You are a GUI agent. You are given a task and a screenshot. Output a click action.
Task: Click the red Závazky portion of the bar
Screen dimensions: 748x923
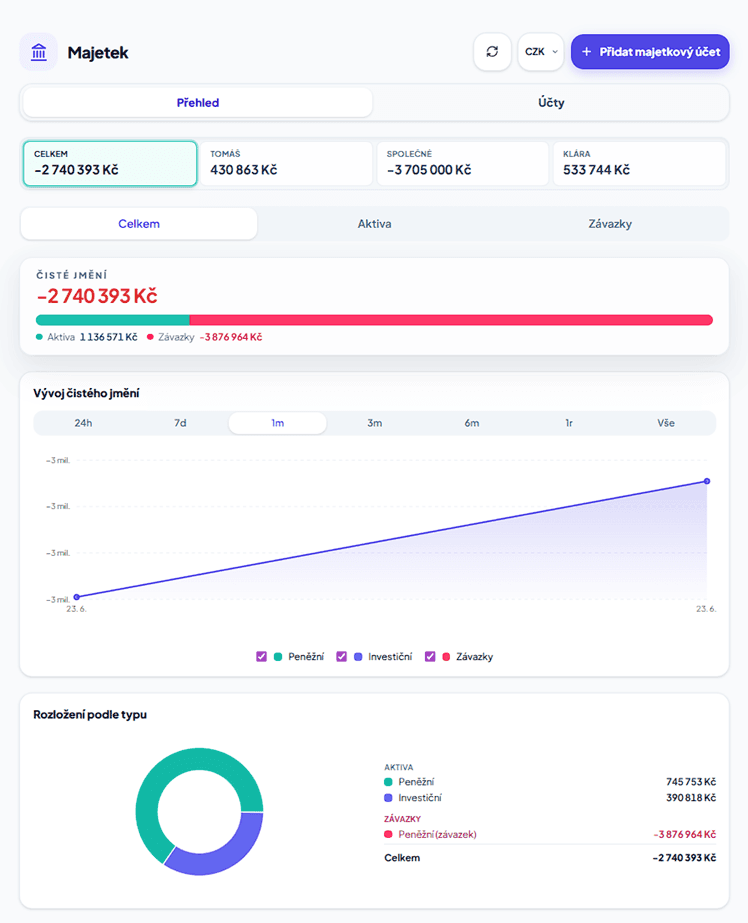451,320
